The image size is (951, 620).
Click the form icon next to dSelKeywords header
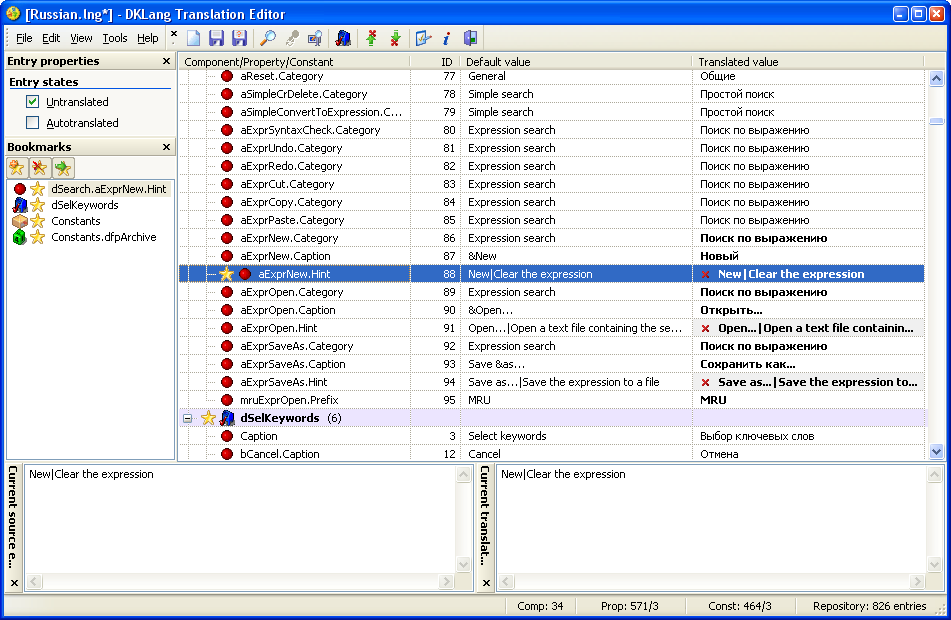[227, 418]
